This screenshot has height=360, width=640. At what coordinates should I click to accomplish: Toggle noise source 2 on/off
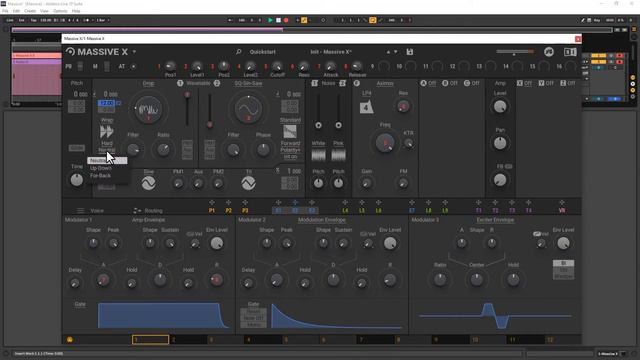342,83
